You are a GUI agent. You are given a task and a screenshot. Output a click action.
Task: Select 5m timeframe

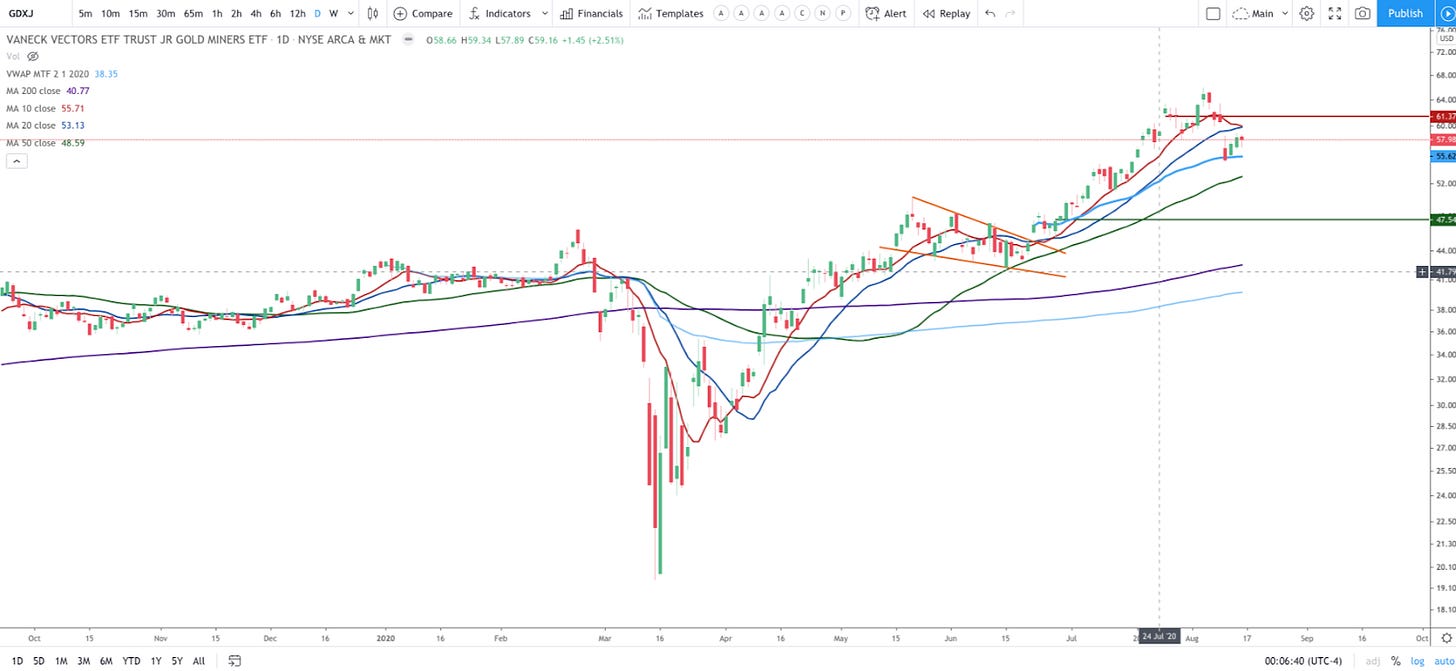click(86, 13)
